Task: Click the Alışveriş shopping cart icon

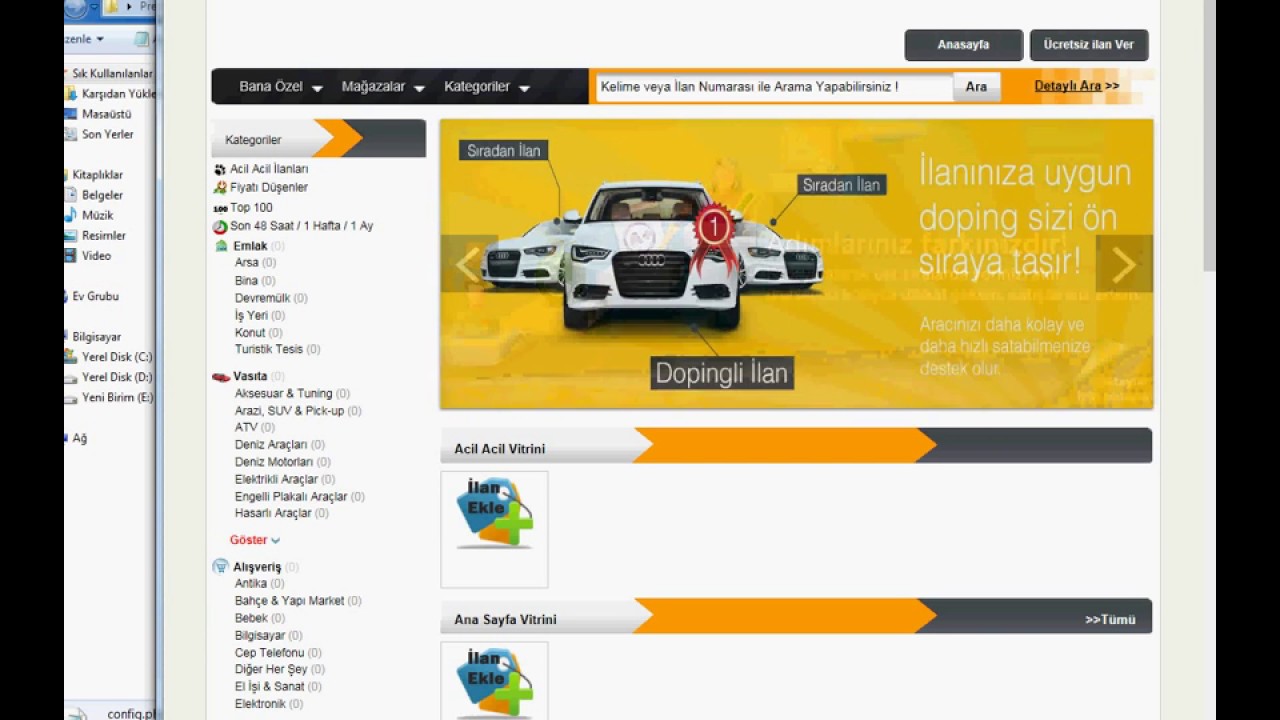Action: (221, 567)
